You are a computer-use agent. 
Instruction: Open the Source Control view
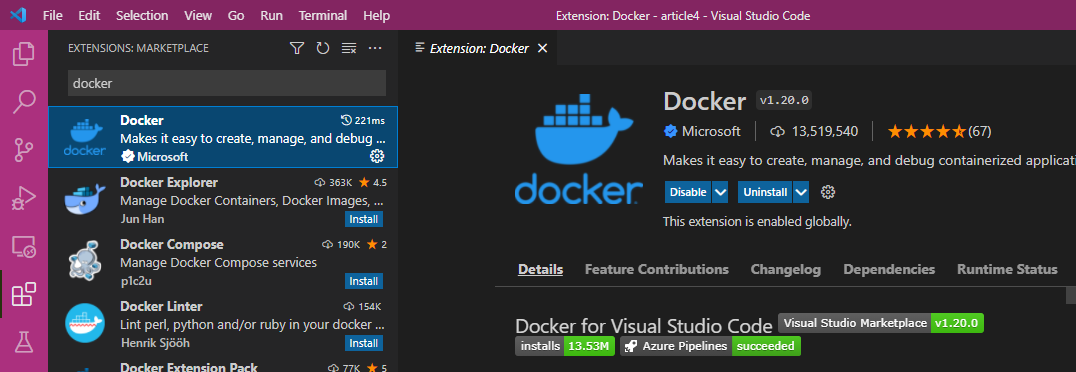[x=23, y=150]
